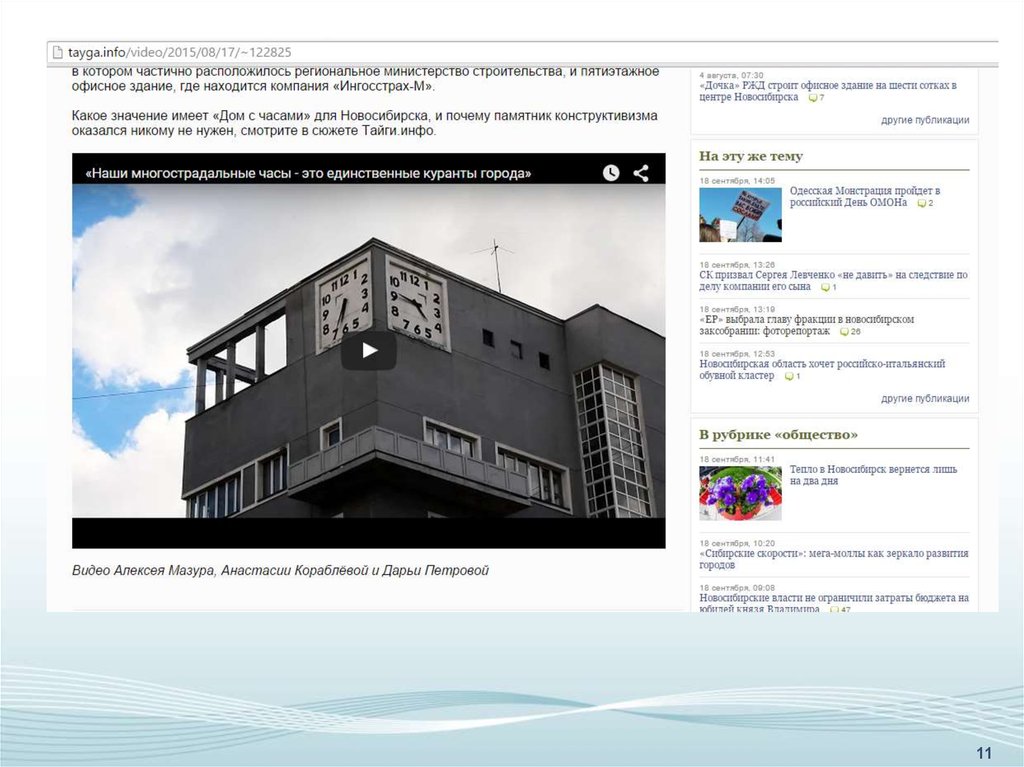Click comments icon after обувной кластер
Viewport: 1024px width, 767px height.
pos(789,376)
